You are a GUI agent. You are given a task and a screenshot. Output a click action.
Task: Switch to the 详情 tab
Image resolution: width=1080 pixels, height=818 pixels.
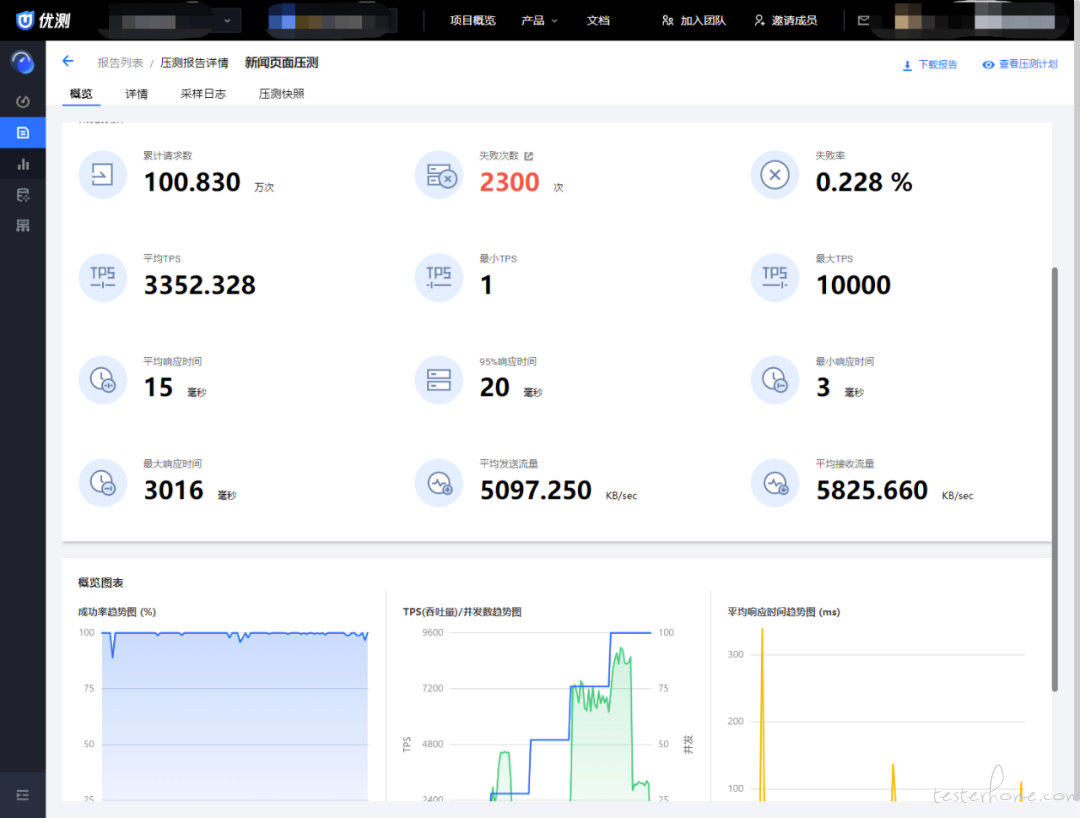tap(136, 94)
